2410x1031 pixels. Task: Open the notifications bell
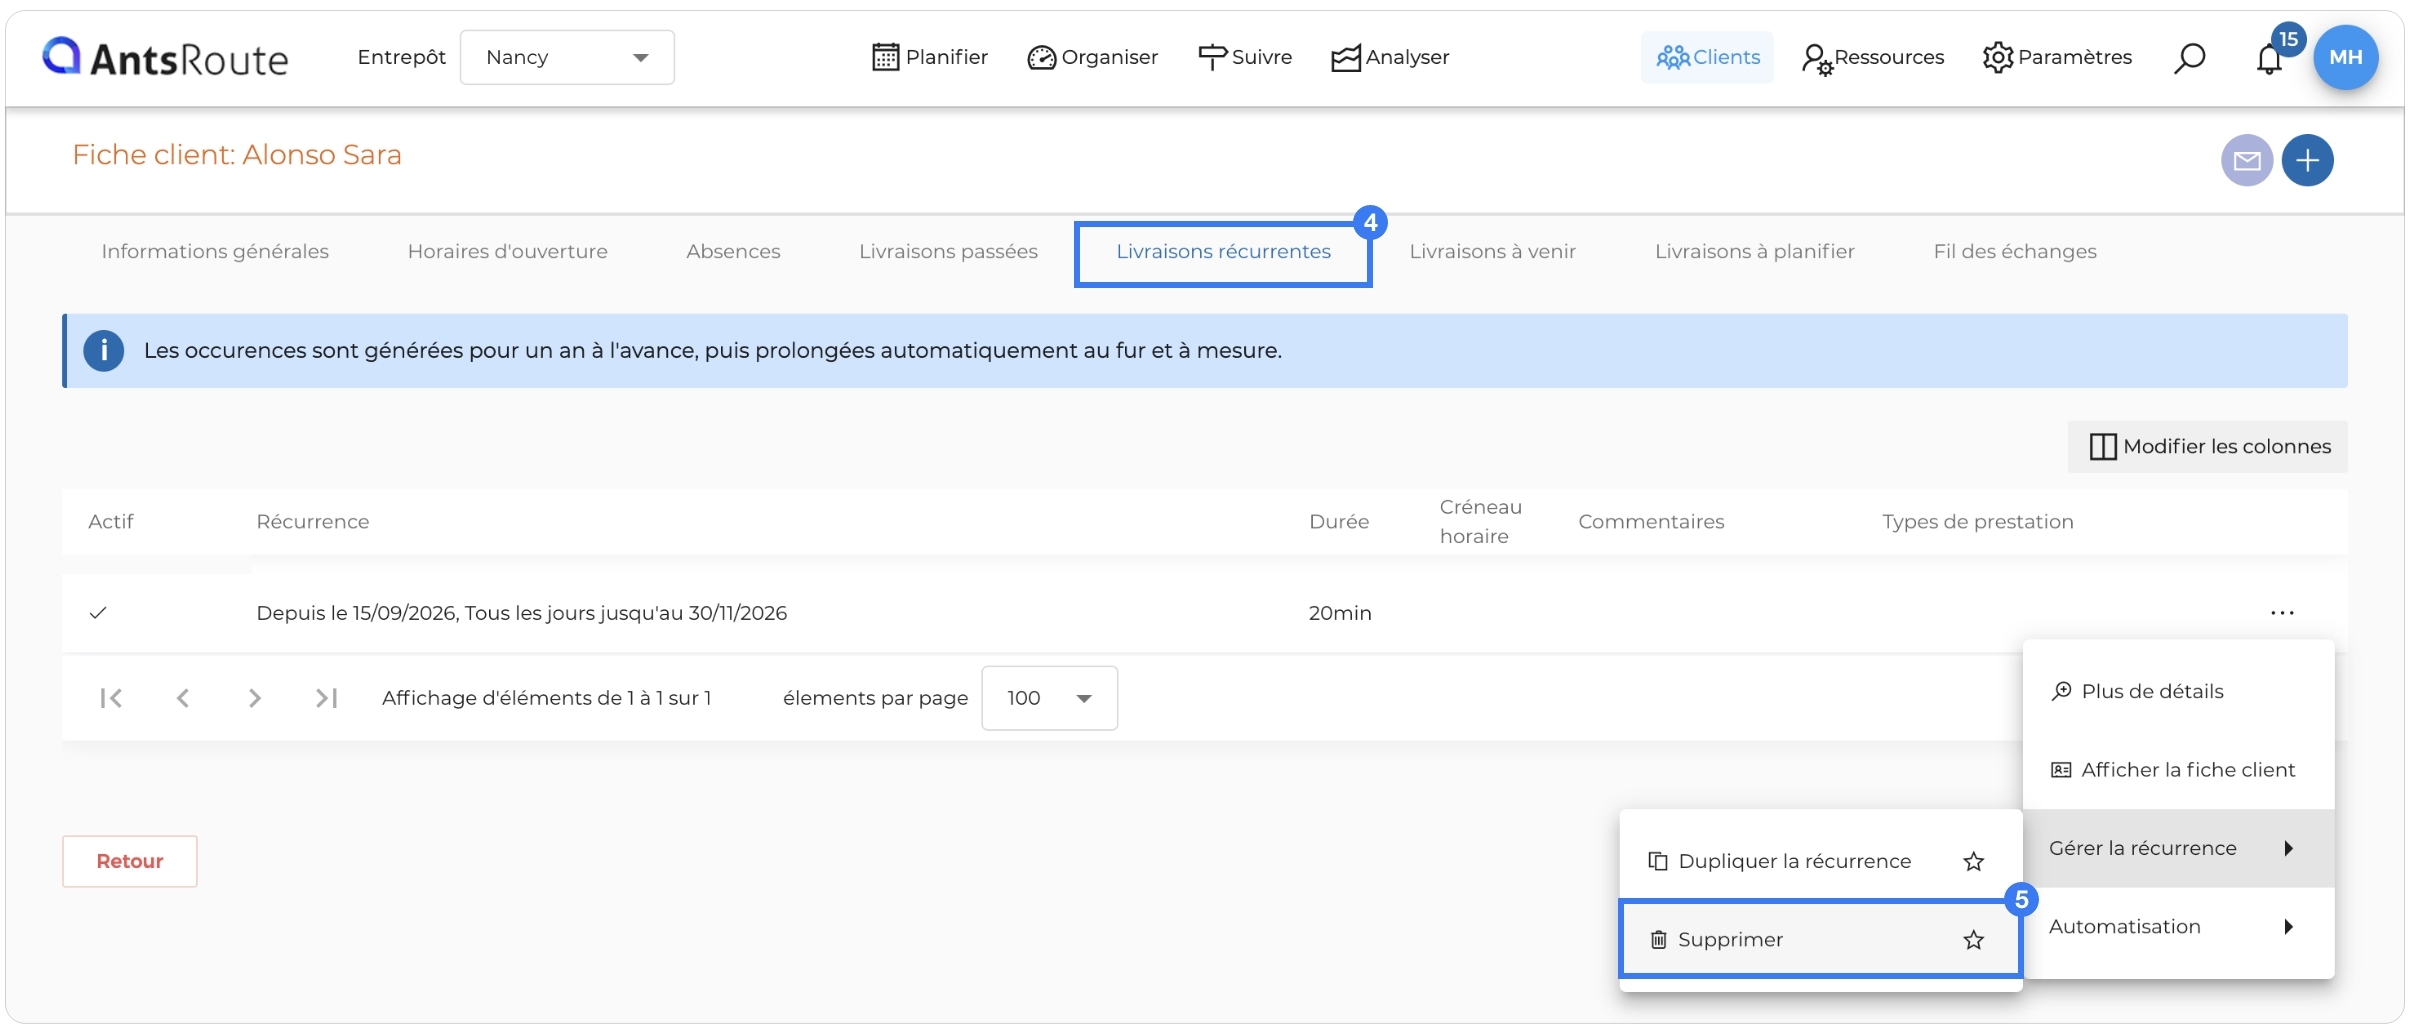tap(2270, 58)
